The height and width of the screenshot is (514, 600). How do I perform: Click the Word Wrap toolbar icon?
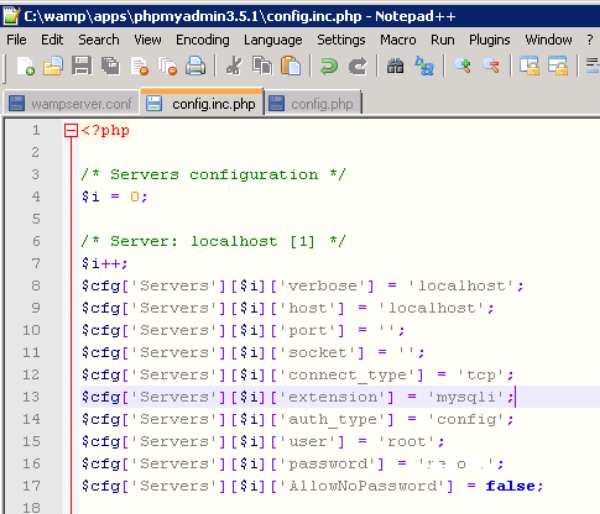pos(592,66)
